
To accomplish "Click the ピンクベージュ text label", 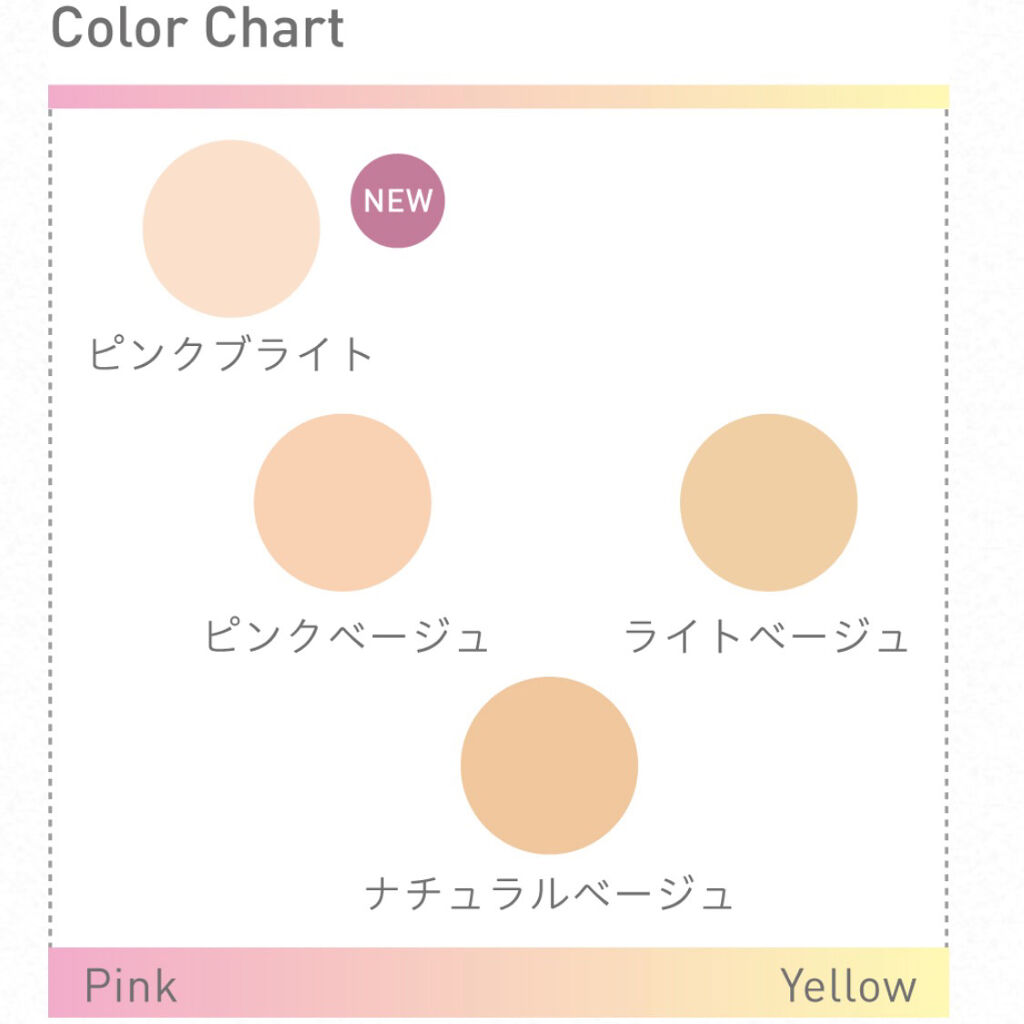I will pos(346,637).
